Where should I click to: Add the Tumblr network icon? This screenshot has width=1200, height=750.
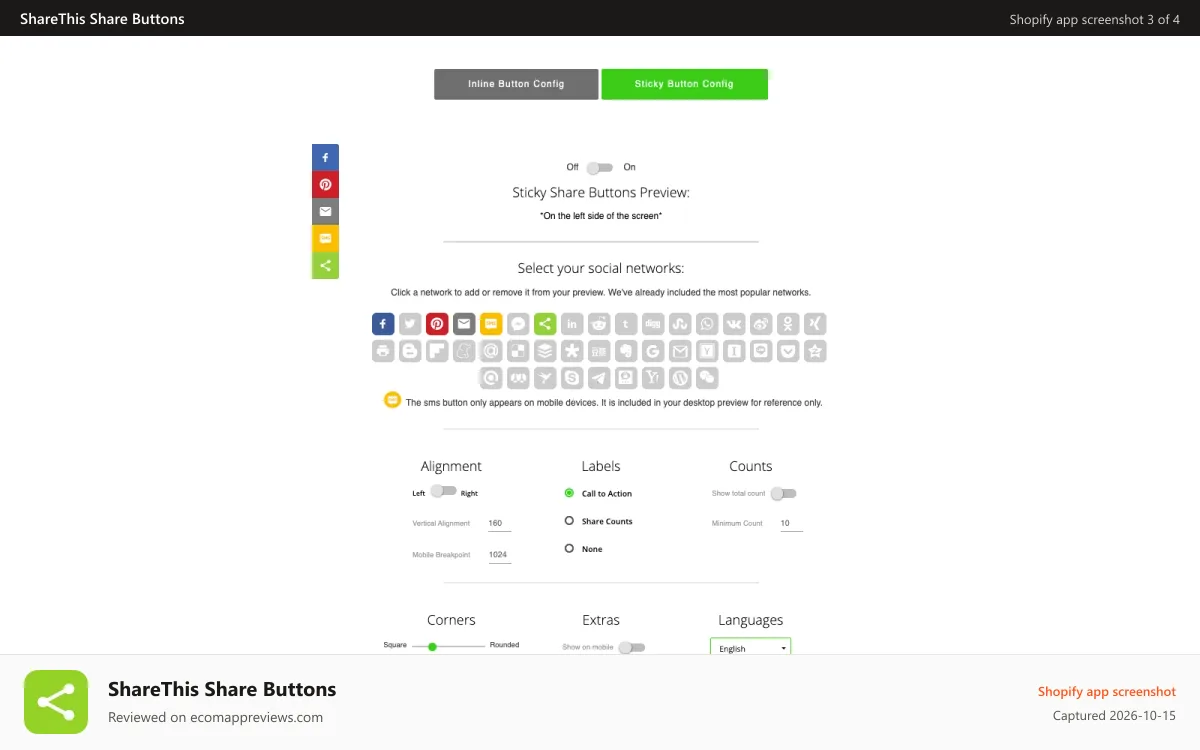click(626, 324)
